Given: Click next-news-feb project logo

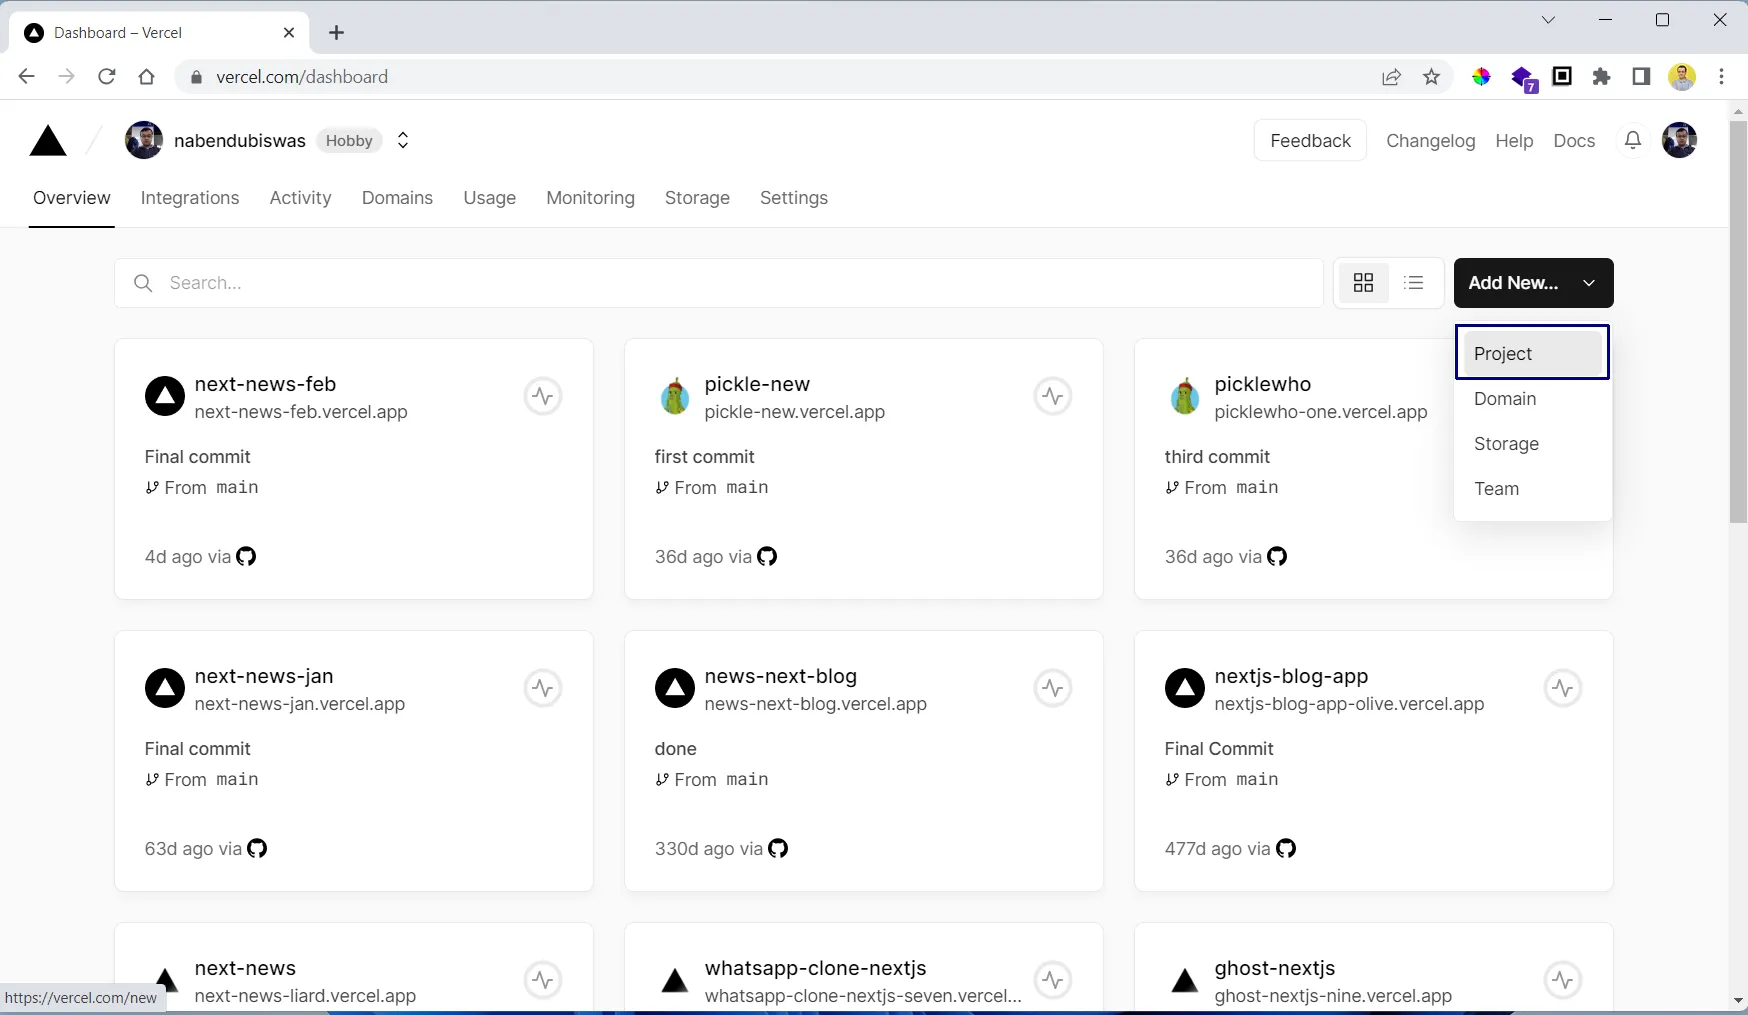Looking at the screenshot, I should pos(165,396).
